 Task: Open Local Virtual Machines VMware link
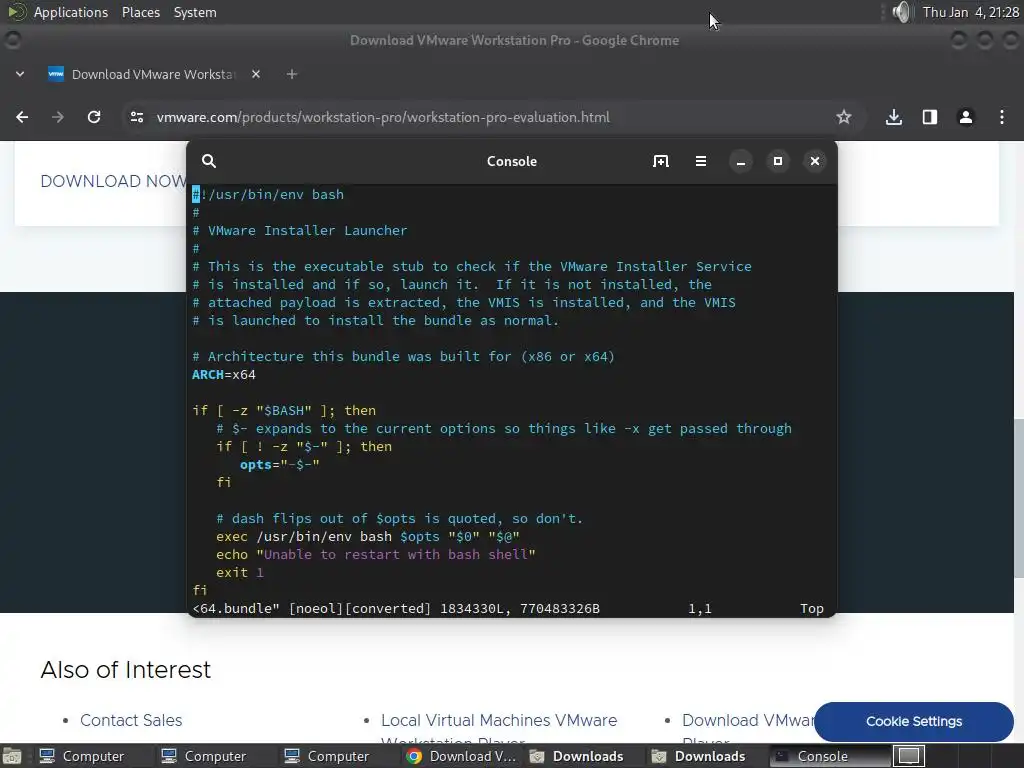pyautogui.click(x=499, y=720)
